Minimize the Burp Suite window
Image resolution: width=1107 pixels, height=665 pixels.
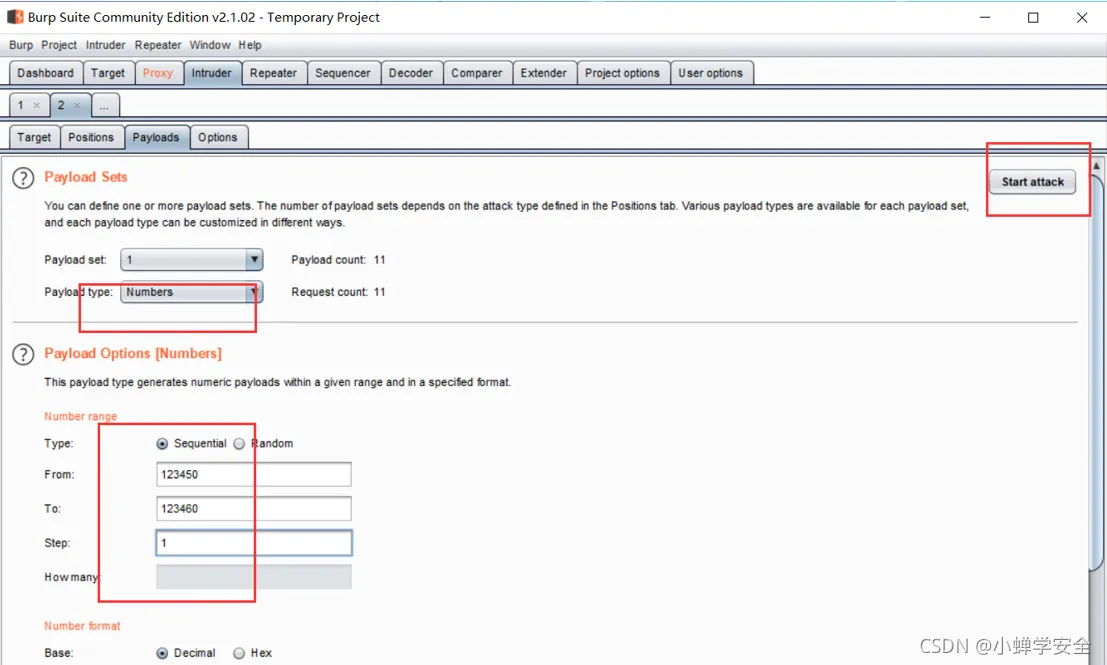click(985, 17)
